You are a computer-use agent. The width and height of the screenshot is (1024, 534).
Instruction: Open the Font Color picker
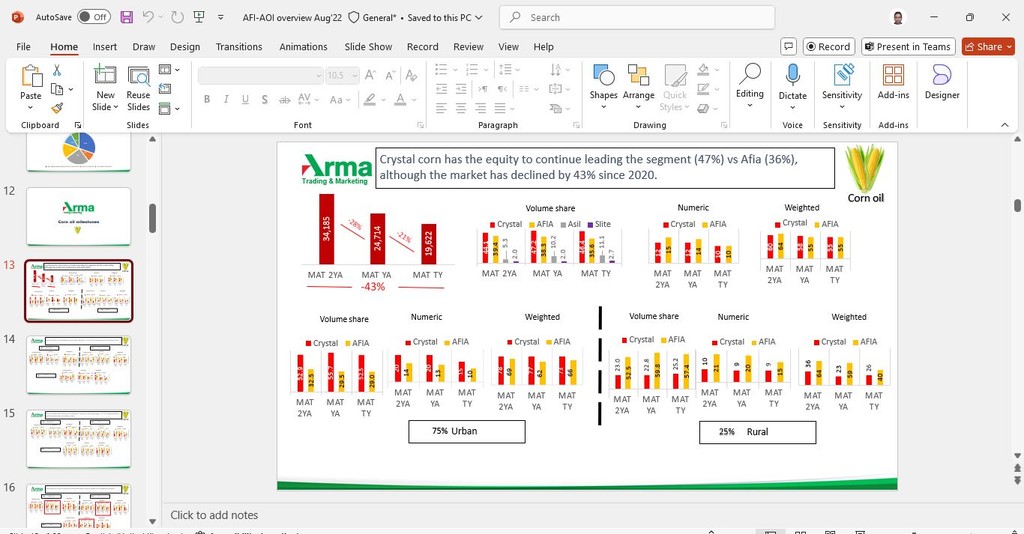click(400, 99)
